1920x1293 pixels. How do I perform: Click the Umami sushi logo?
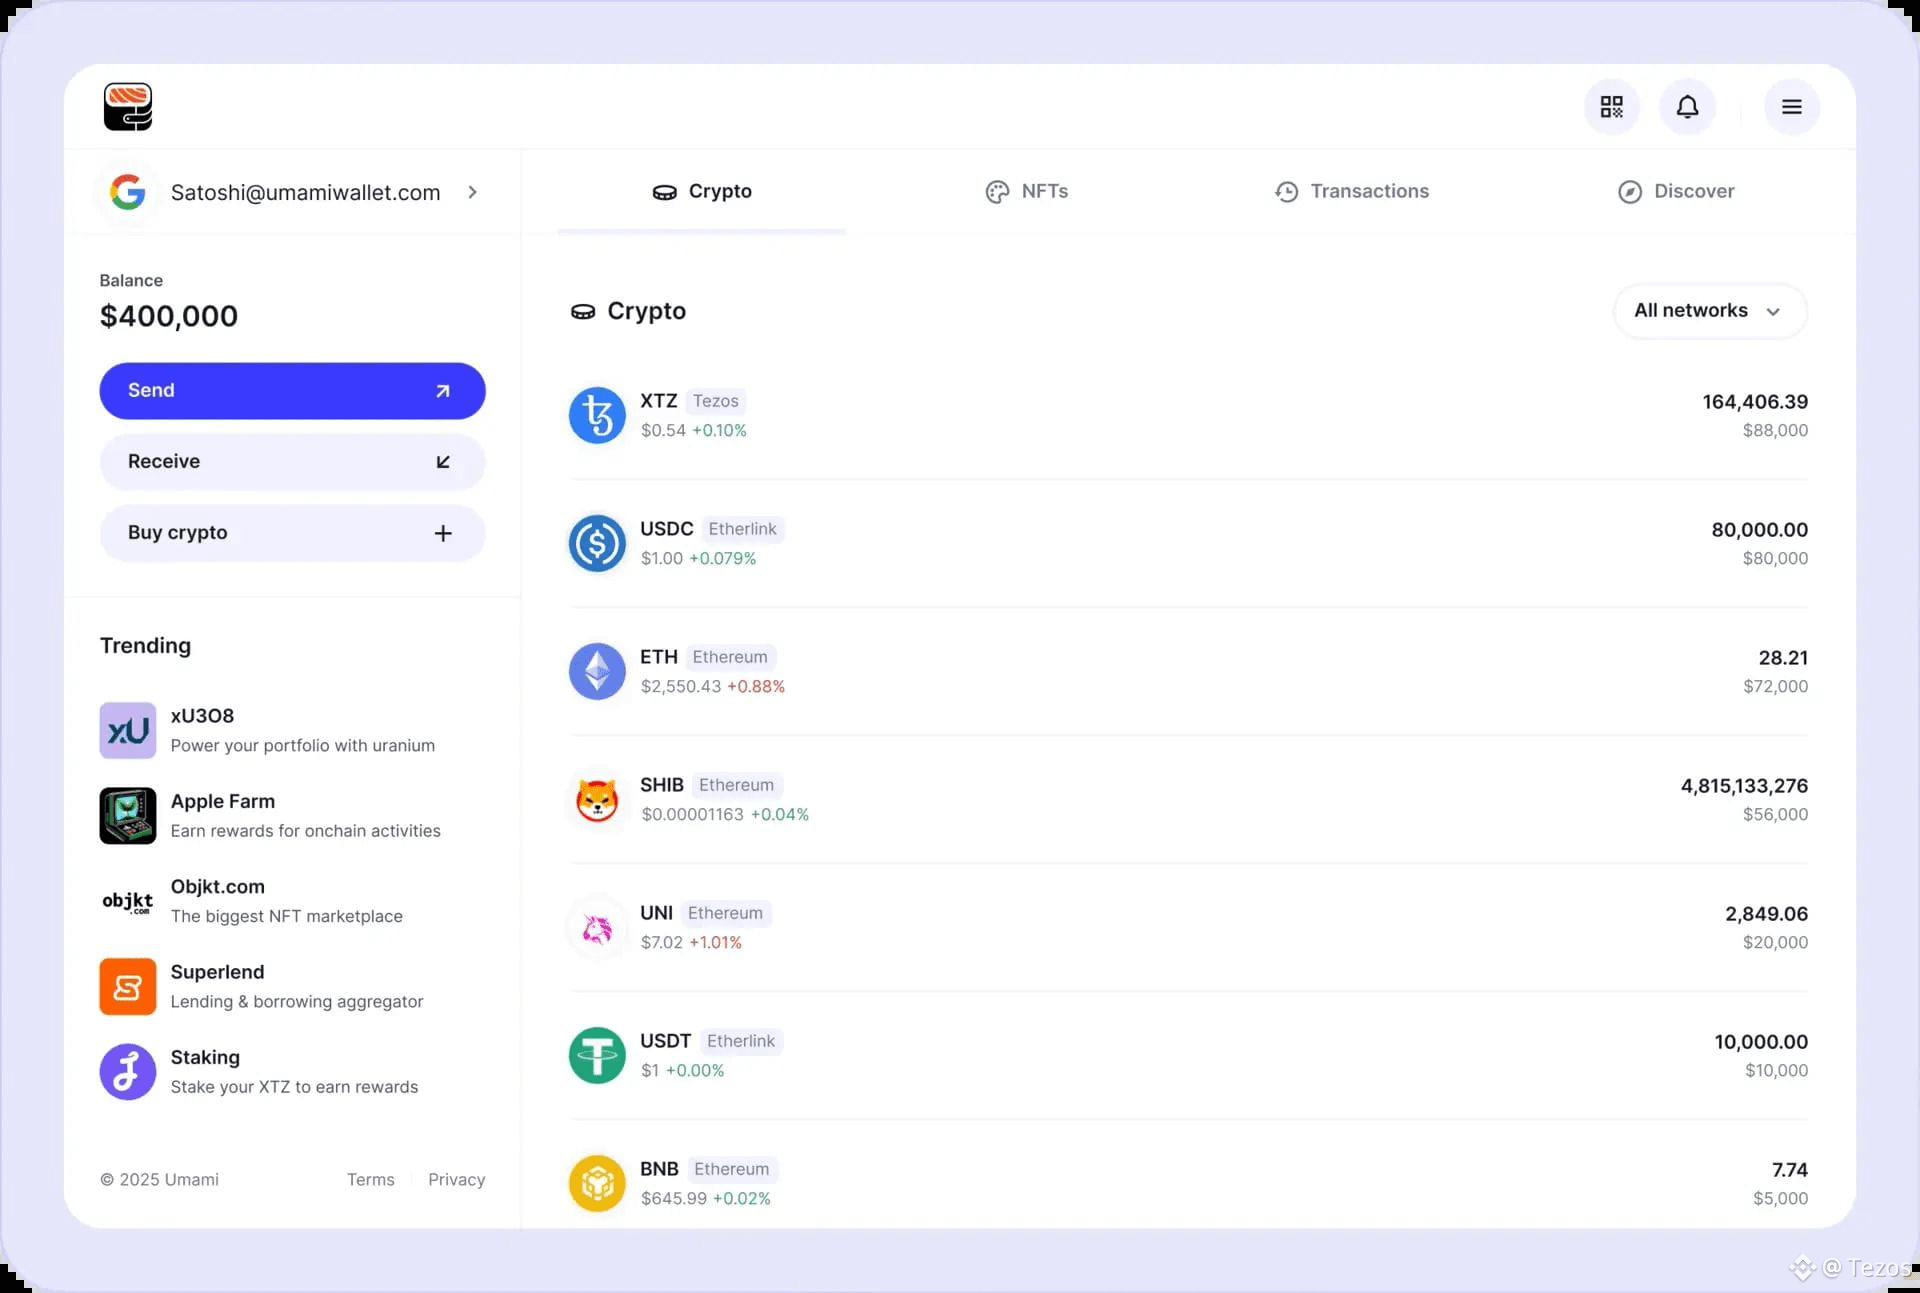click(x=128, y=107)
